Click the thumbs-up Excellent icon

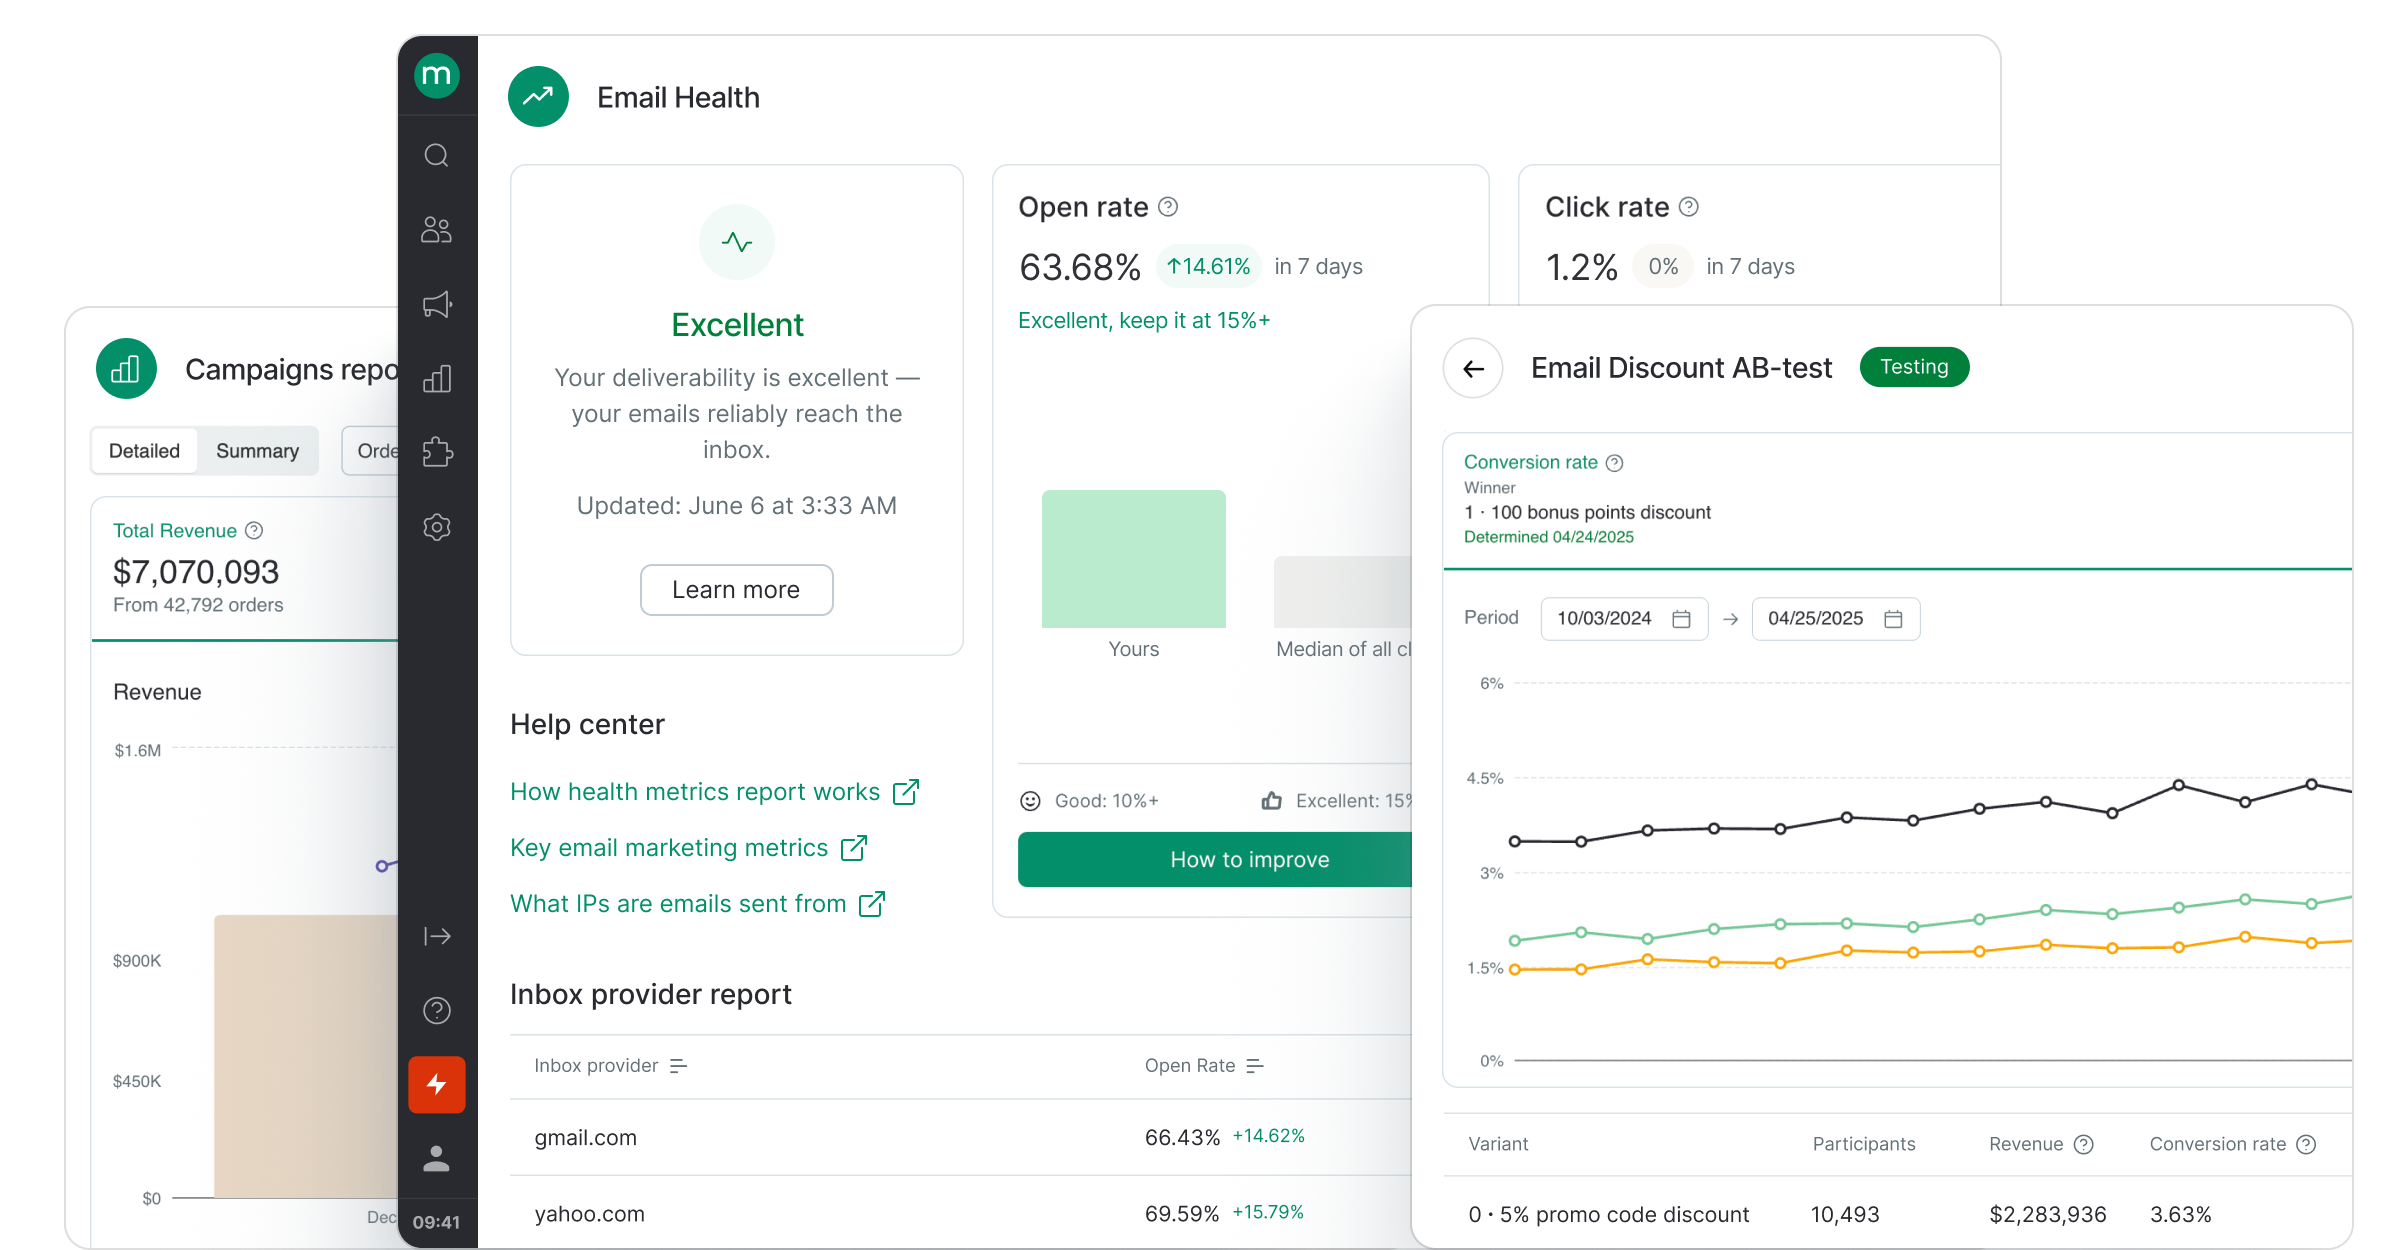click(1272, 801)
